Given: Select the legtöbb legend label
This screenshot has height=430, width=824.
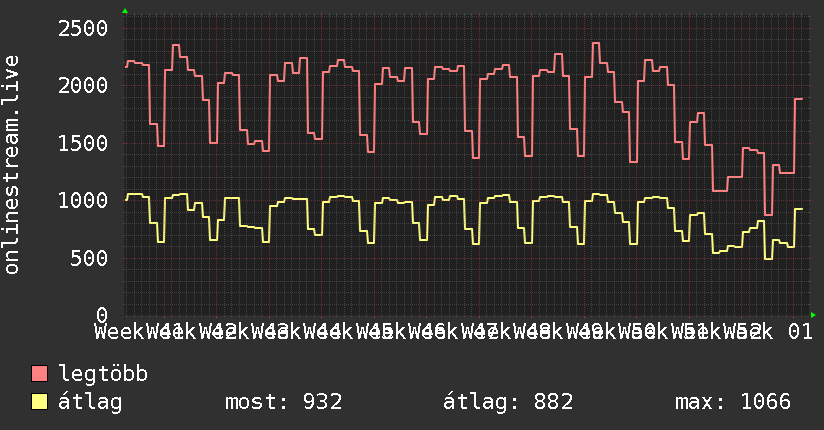Looking at the screenshot, I should click(103, 375).
